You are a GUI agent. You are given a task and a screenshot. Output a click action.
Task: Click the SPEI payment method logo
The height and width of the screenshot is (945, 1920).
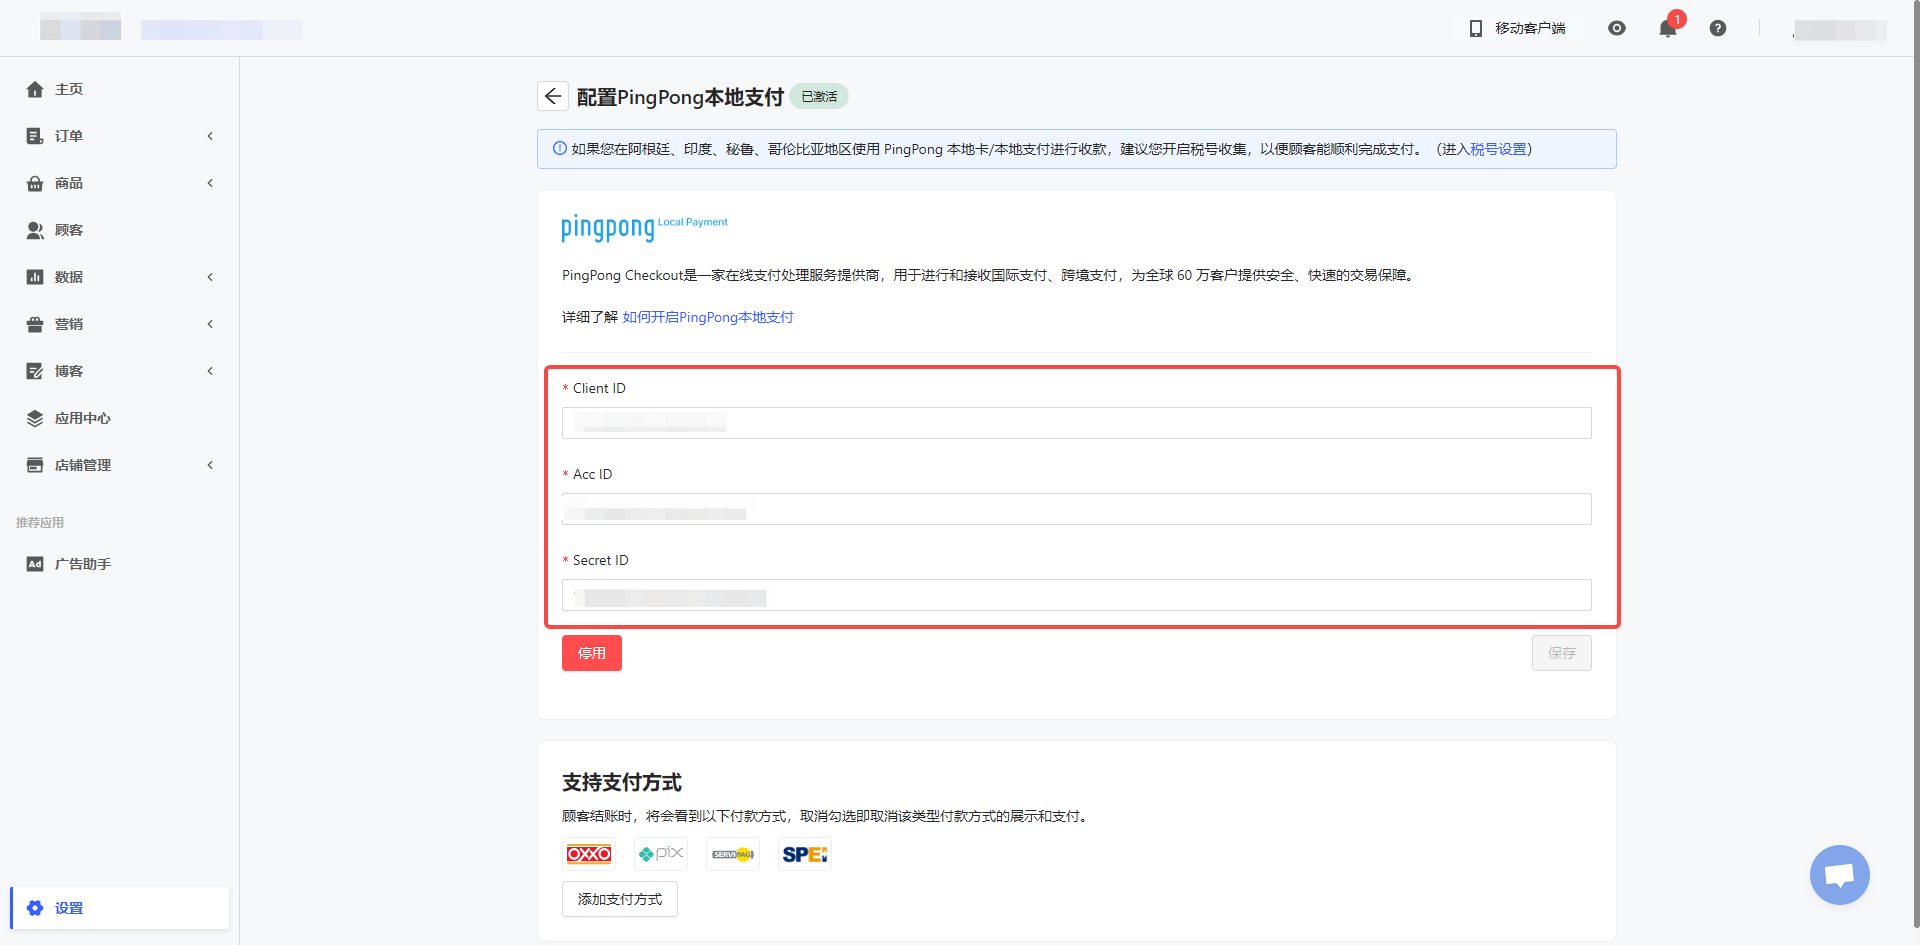click(x=805, y=854)
